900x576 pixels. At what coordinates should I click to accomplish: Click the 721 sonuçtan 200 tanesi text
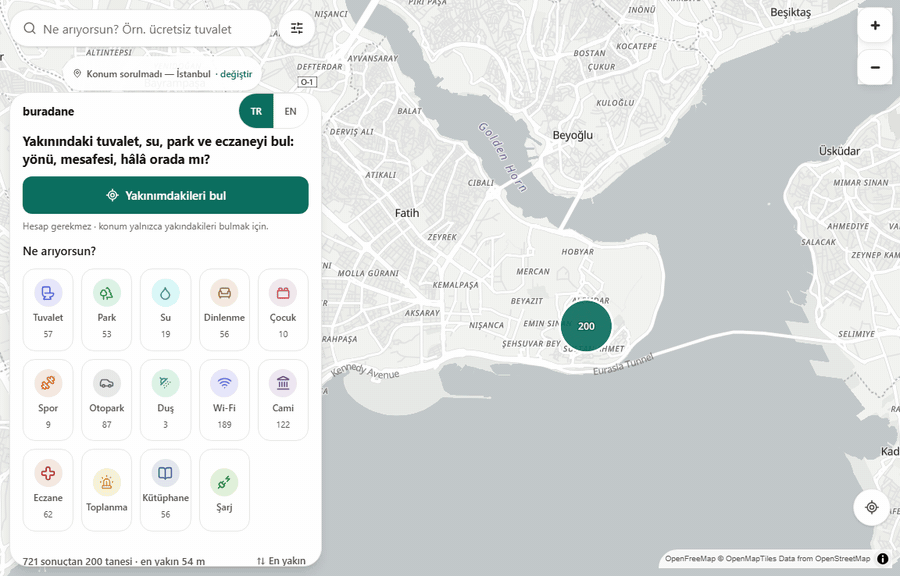click(77, 561)
